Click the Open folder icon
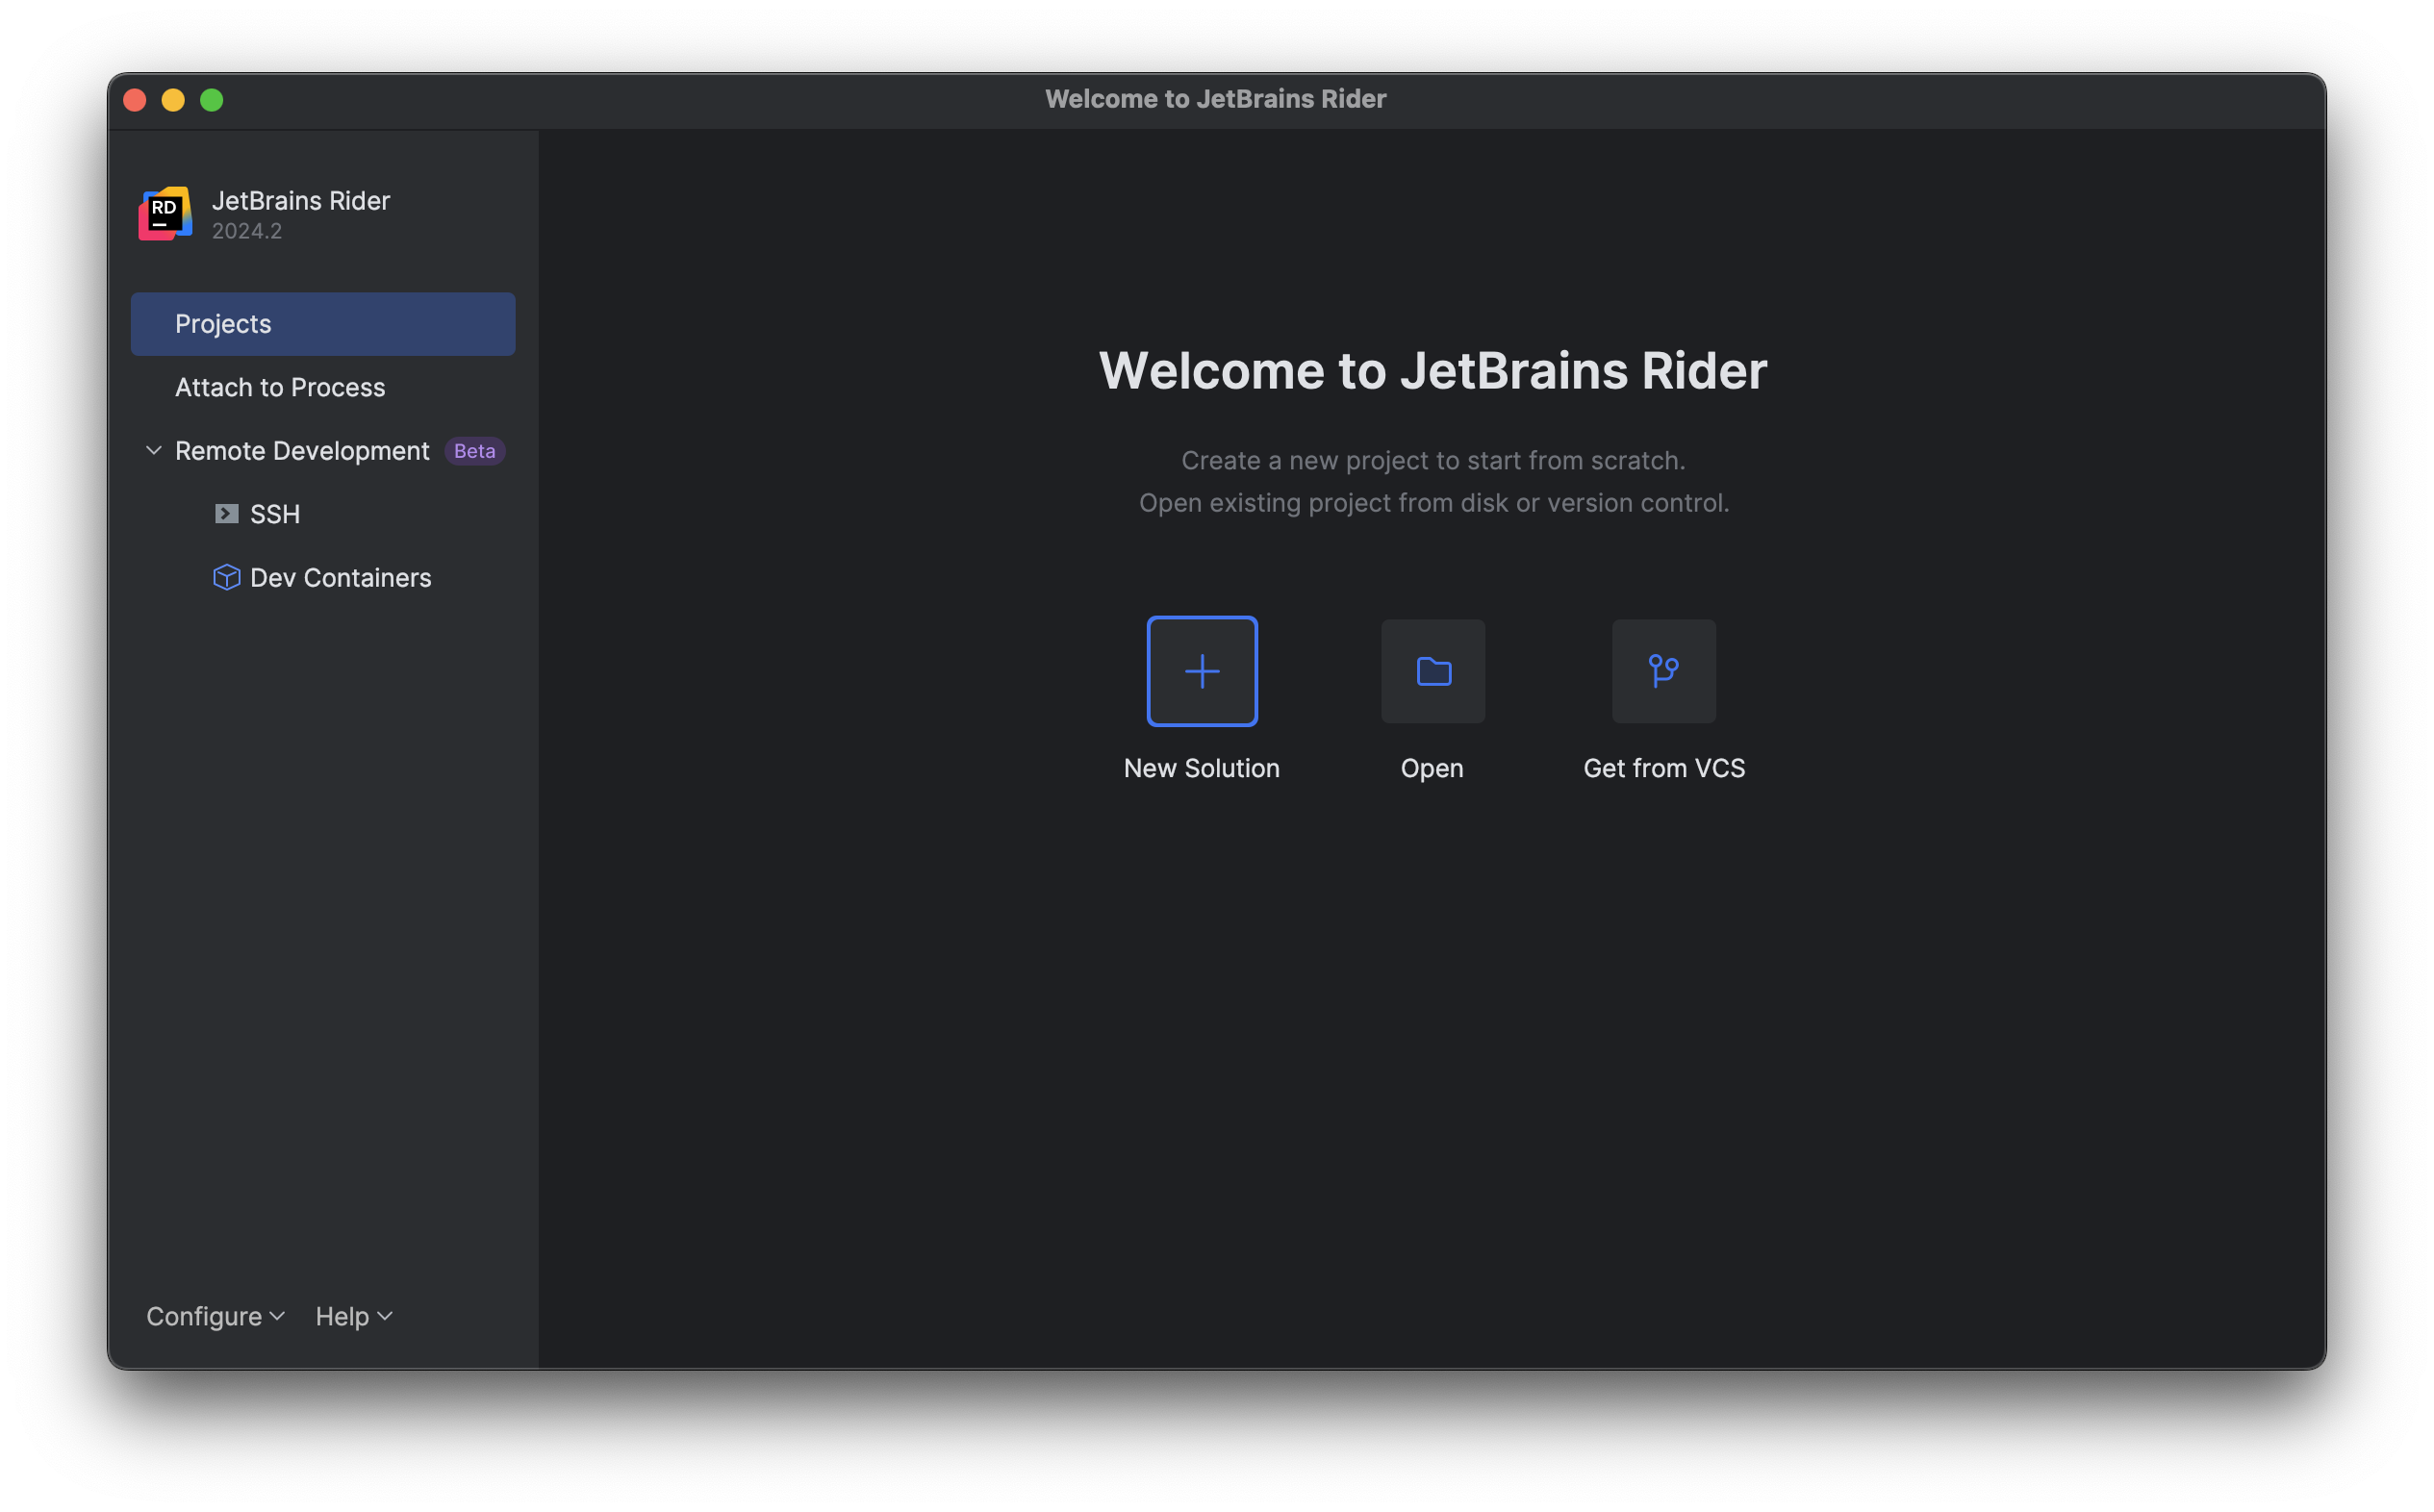The image size is (2434, 1512). pos(1432,671)
